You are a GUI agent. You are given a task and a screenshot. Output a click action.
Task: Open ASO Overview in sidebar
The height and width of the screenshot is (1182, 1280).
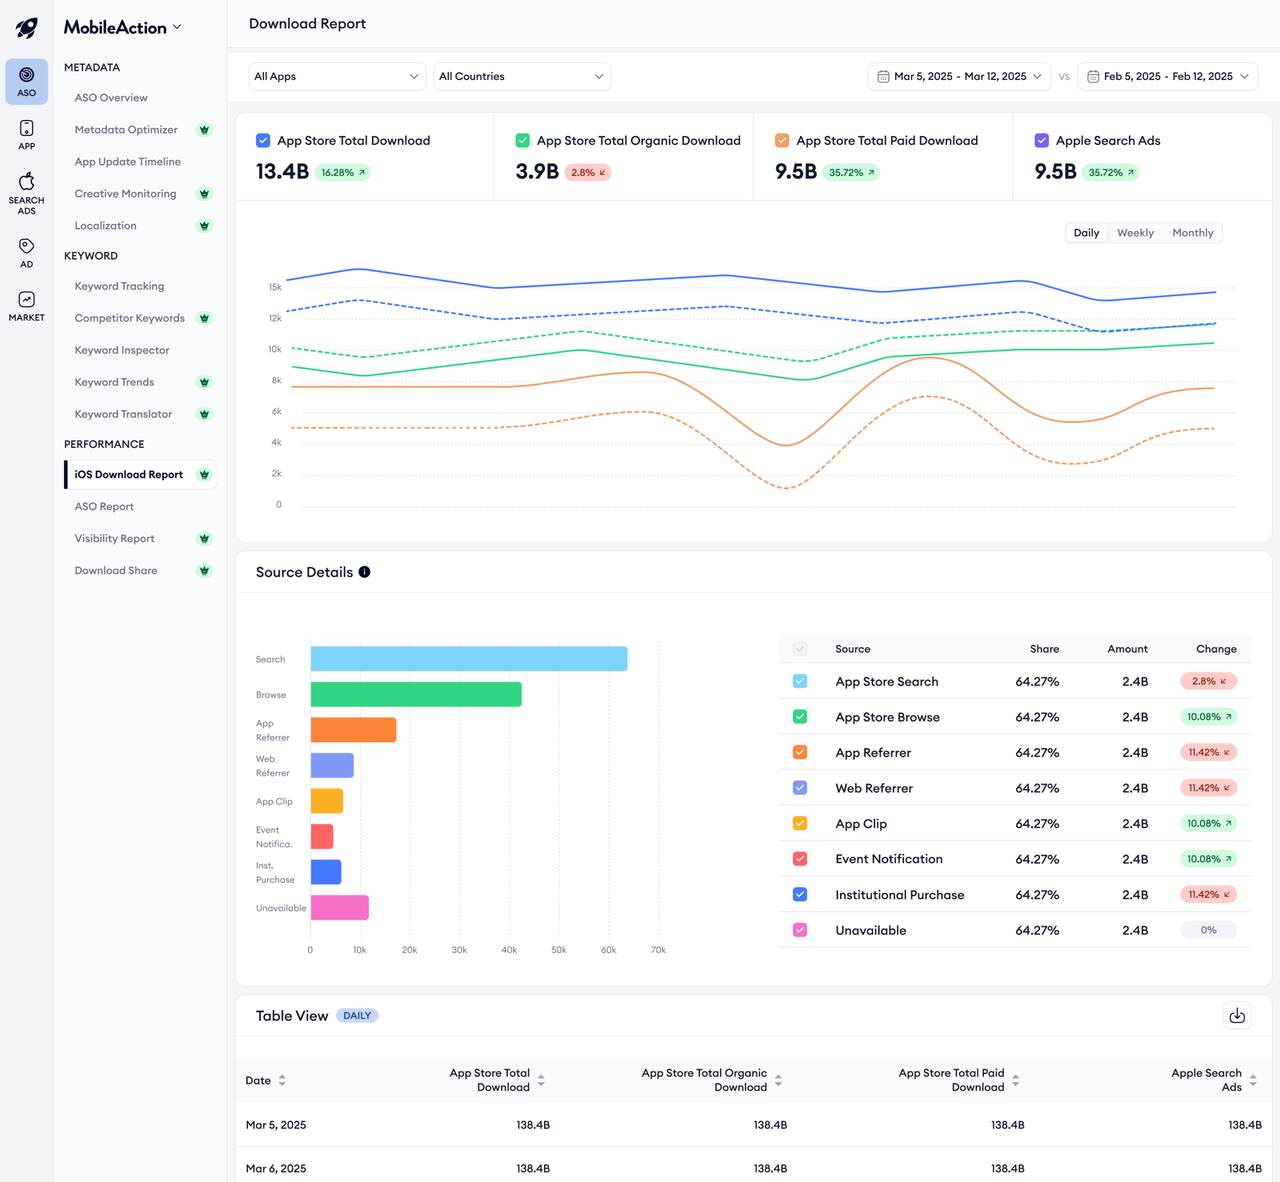pyautogui.click(x=111, y=98)
